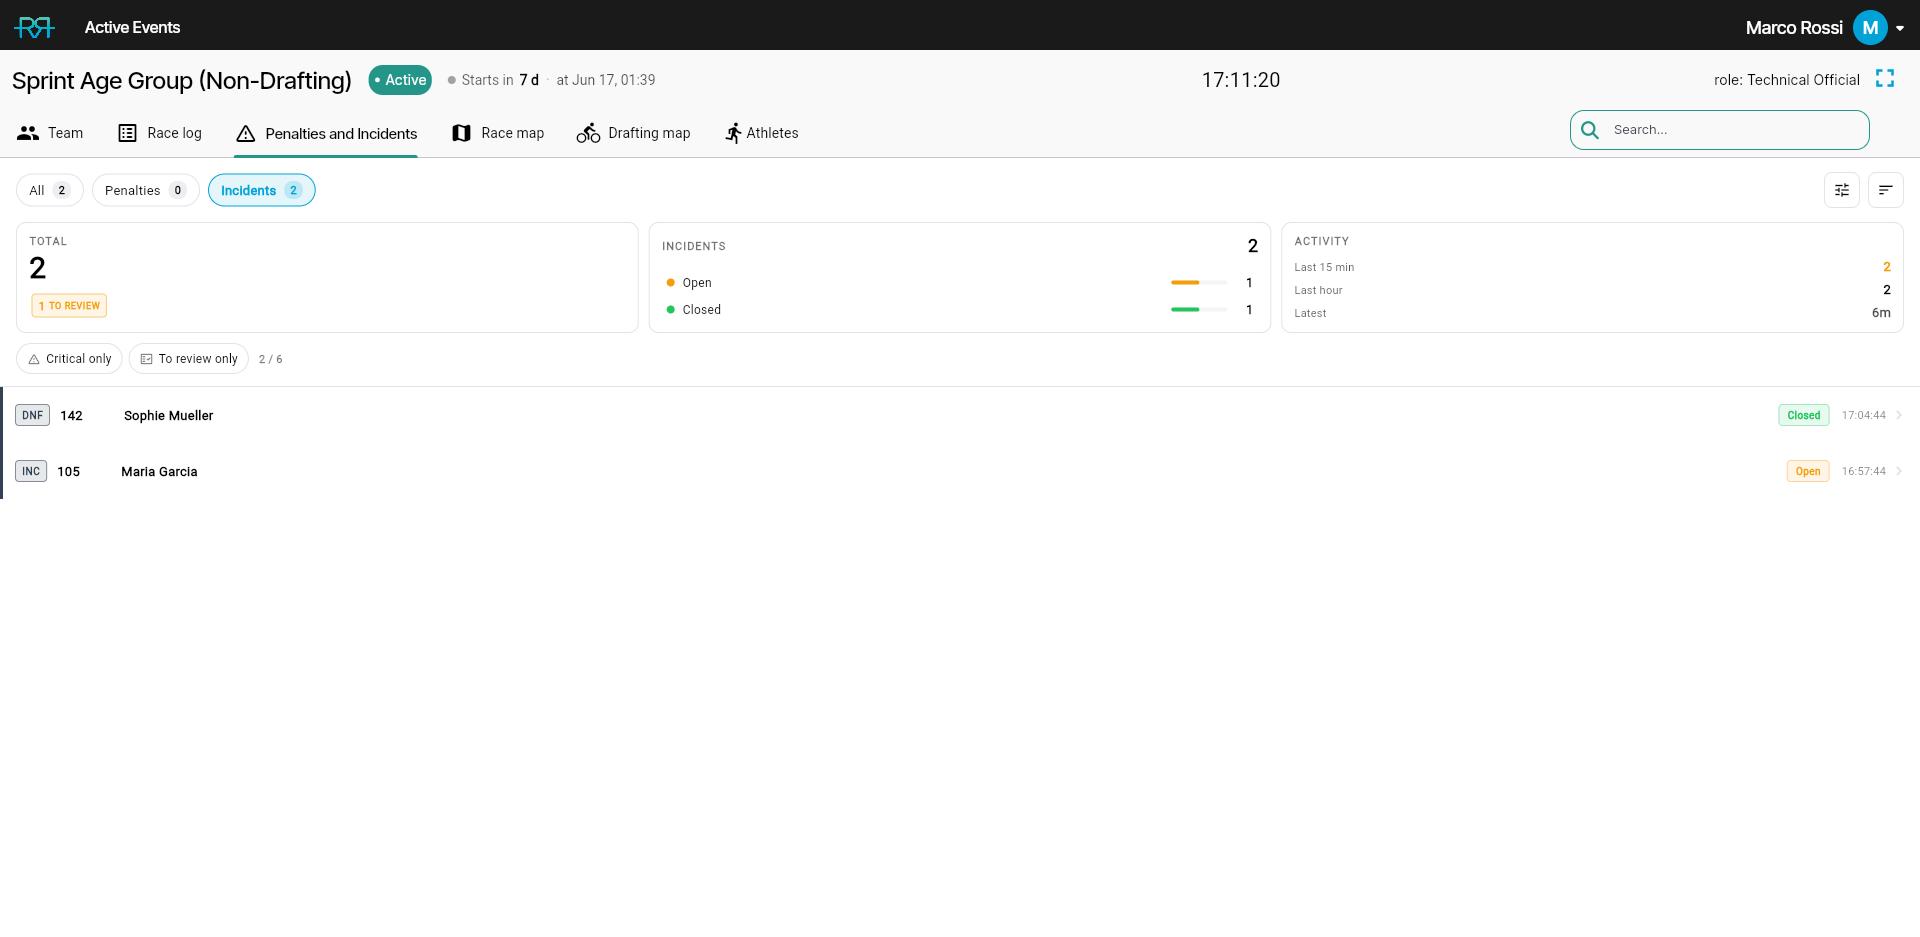Click Last hour activity row
Image resolution: width=1920 pixels, height=937 pixels.
[1592, 290]
